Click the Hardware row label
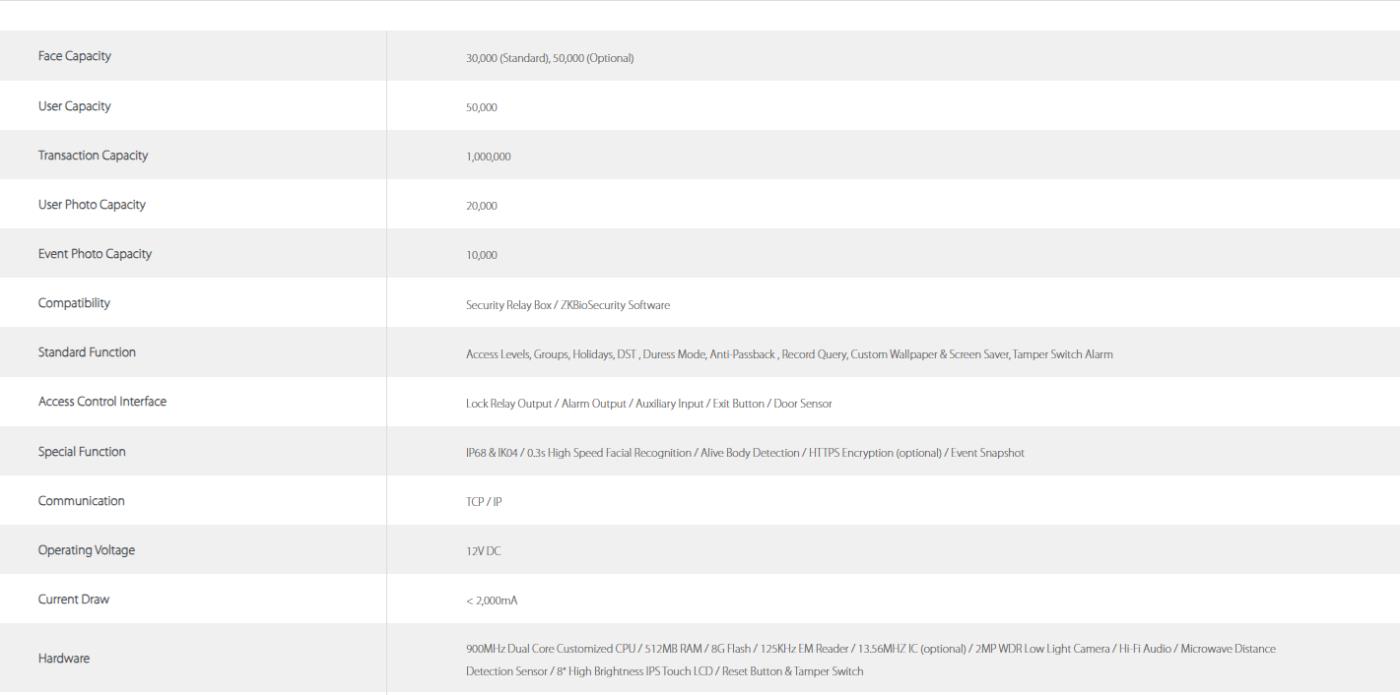Image resolution: width=1400 pixels, height=695 pixels. pyautogui.click(x=64, y=658)
